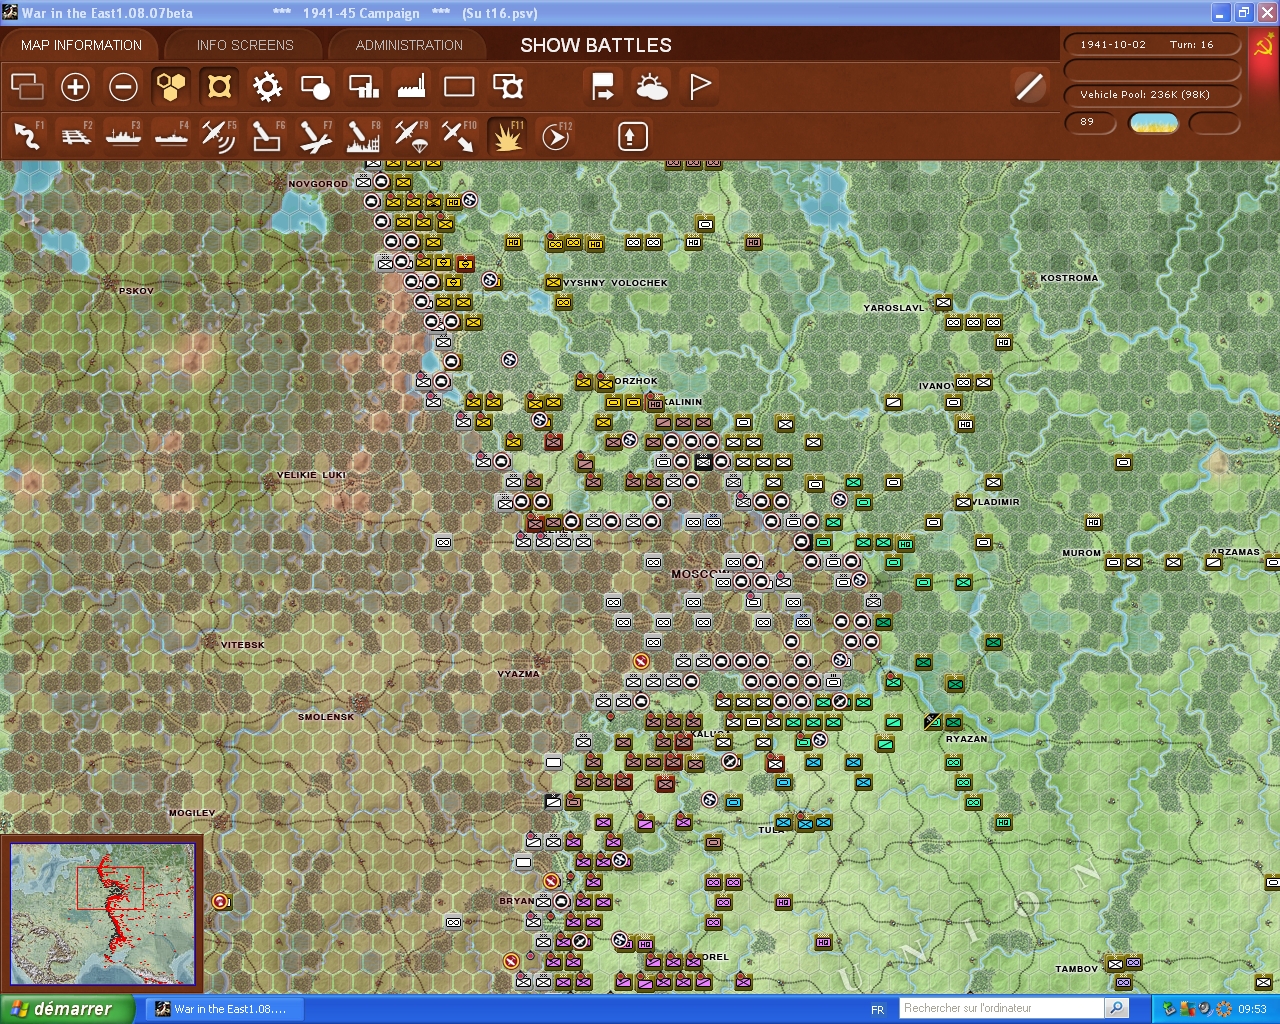Open the gear preferences icon
The image size is (1280, 1024).
click(x=267, y=87)
